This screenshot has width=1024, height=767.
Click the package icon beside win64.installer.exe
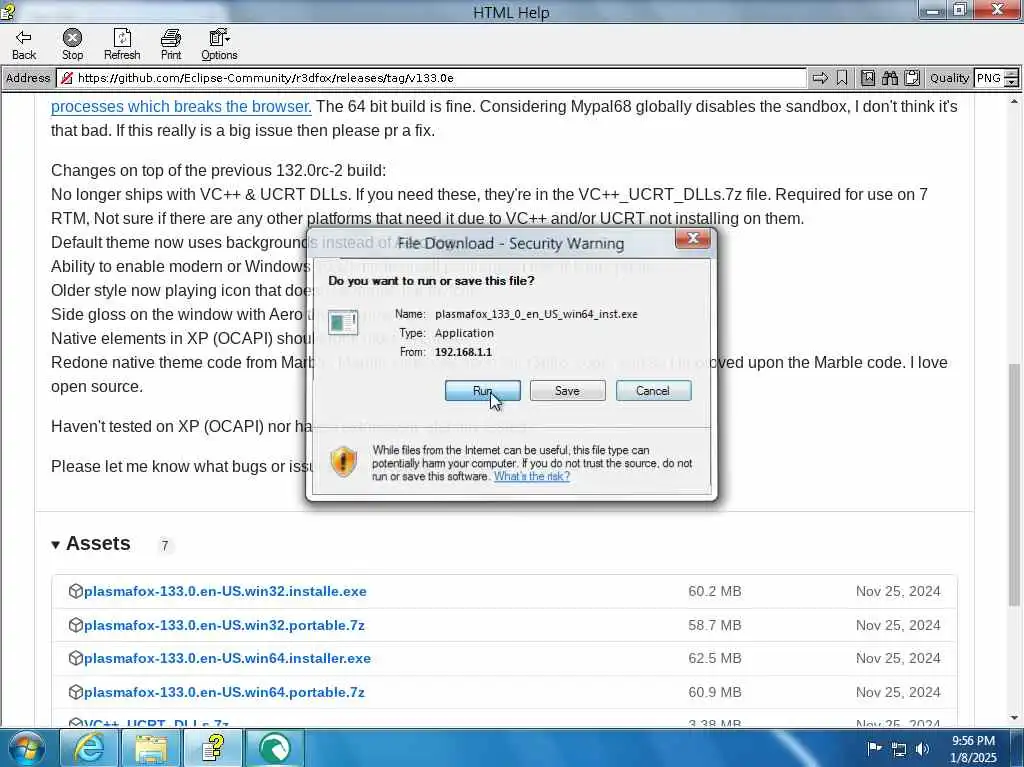pyautogui.click(x=75, y=659)
